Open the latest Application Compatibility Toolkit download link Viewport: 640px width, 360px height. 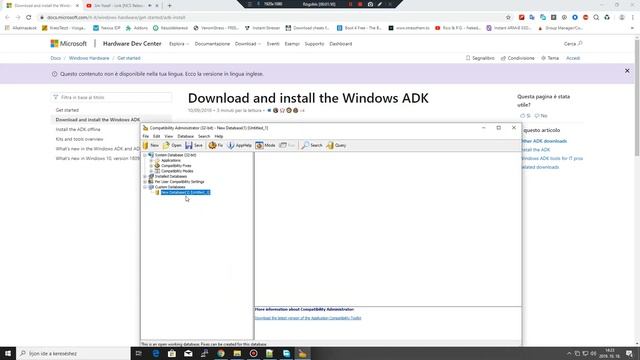pyautogui.click(x=308, y=318)
